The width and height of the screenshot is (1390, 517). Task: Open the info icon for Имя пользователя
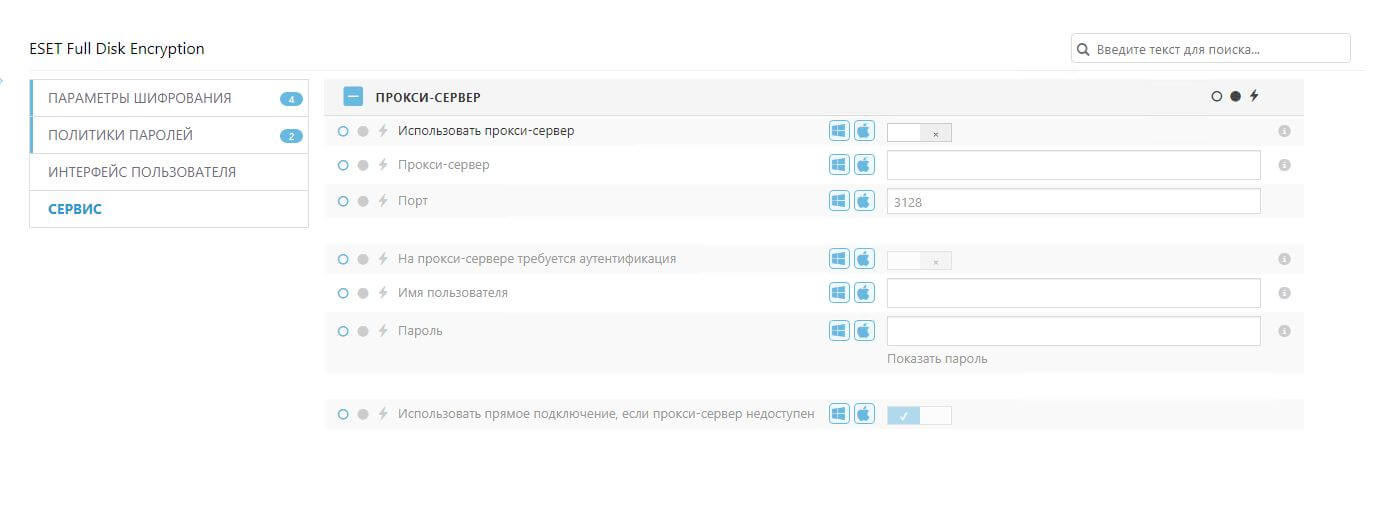point(1285,293)
